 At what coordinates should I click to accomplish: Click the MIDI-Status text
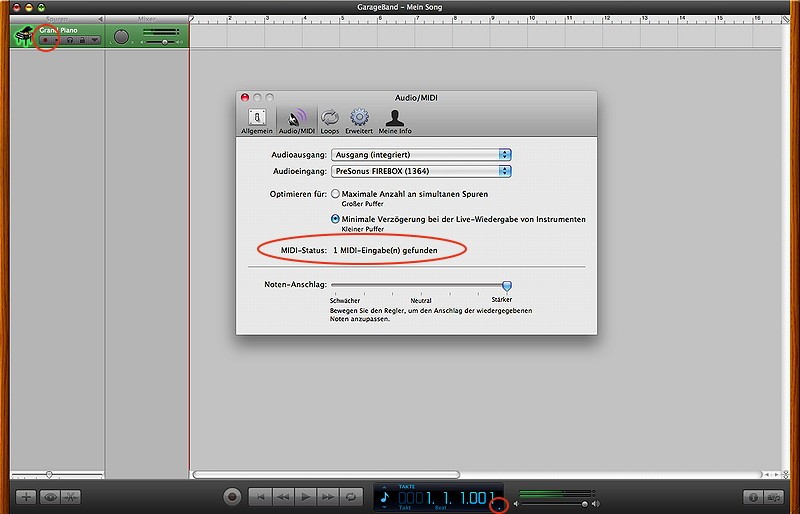(359, 250)
